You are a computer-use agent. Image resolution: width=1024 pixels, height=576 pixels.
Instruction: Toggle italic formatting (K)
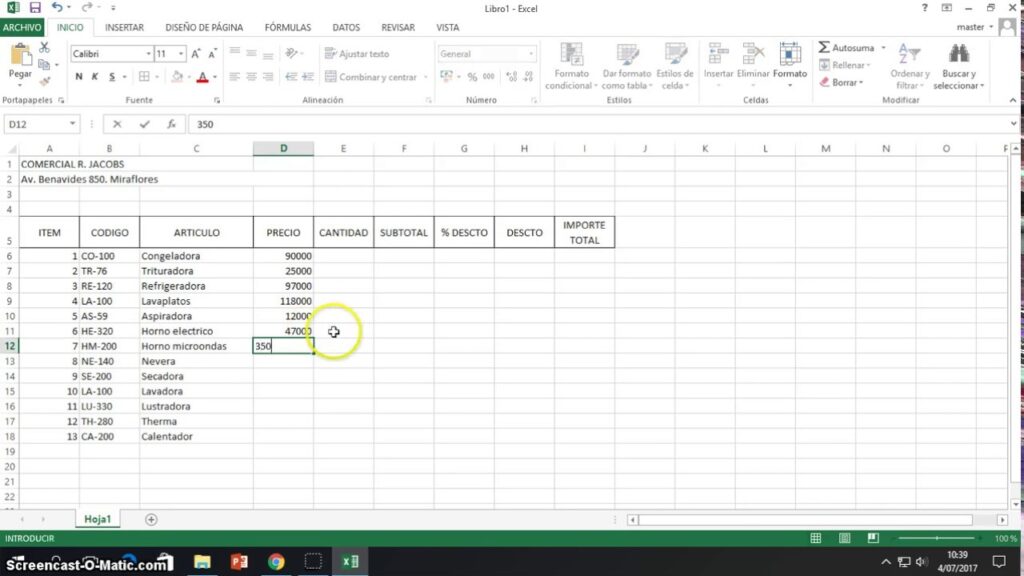coord(96,77)
